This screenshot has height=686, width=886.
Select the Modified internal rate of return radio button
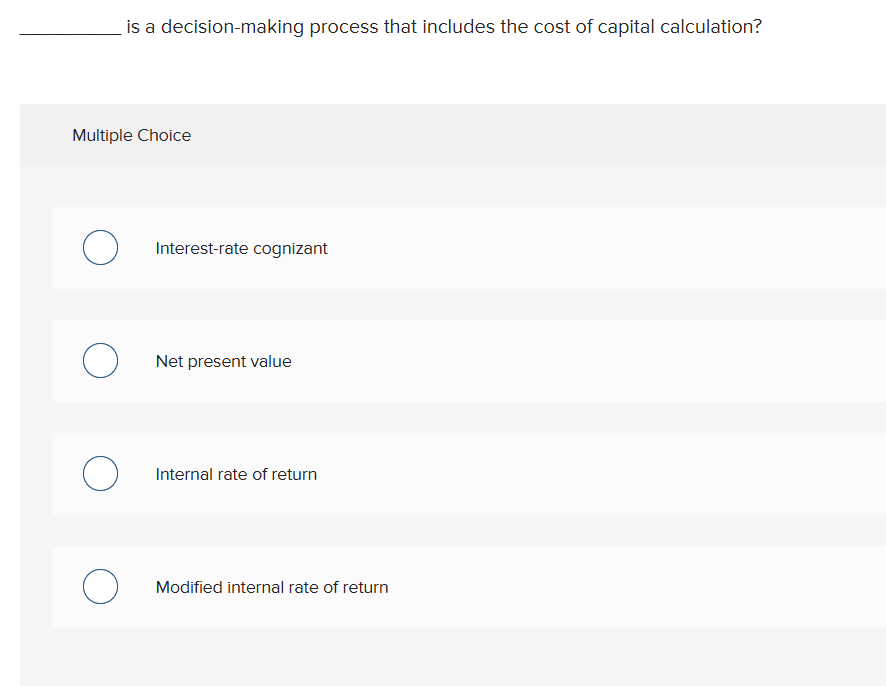[100, 586]
